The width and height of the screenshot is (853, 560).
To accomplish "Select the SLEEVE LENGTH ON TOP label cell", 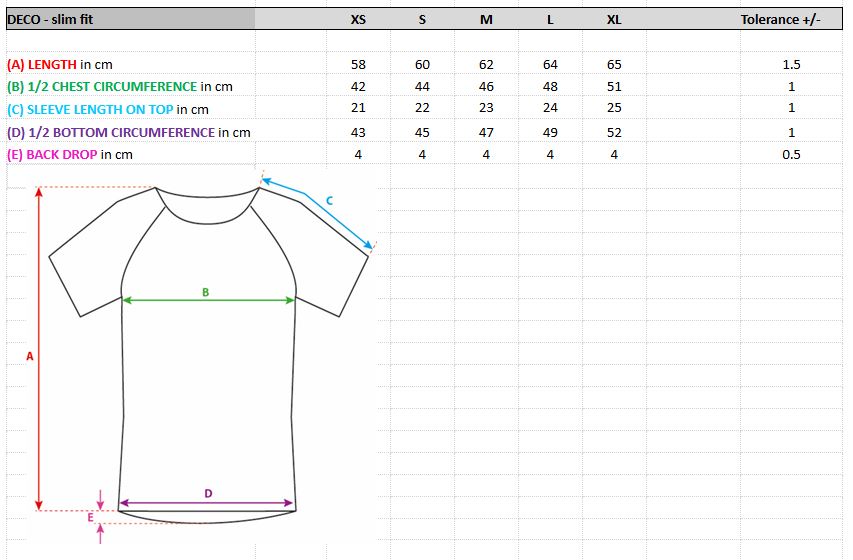I will pos(108,109).
